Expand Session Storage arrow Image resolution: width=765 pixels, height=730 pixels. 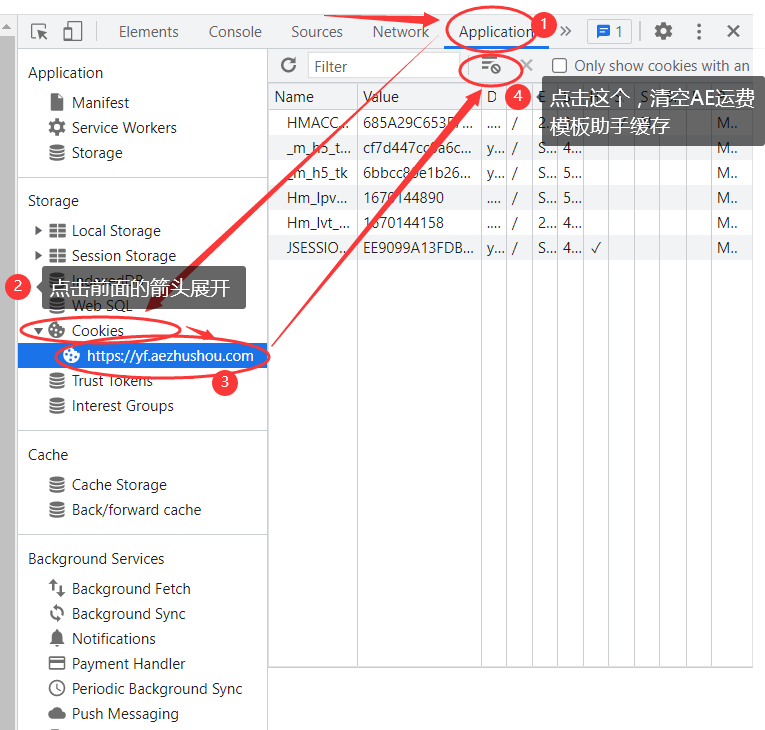click(38, 255)
